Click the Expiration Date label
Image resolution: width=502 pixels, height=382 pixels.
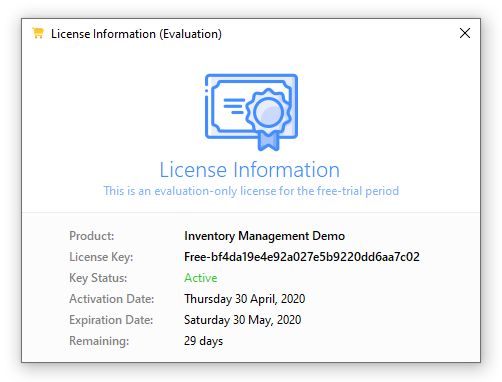[x=111, y=320]
